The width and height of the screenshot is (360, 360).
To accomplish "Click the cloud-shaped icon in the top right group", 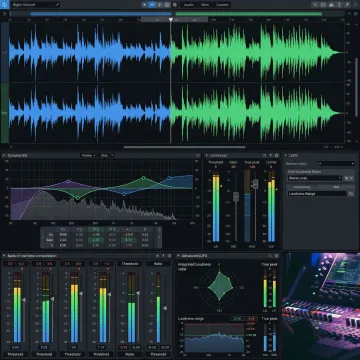I will point(331,5).
